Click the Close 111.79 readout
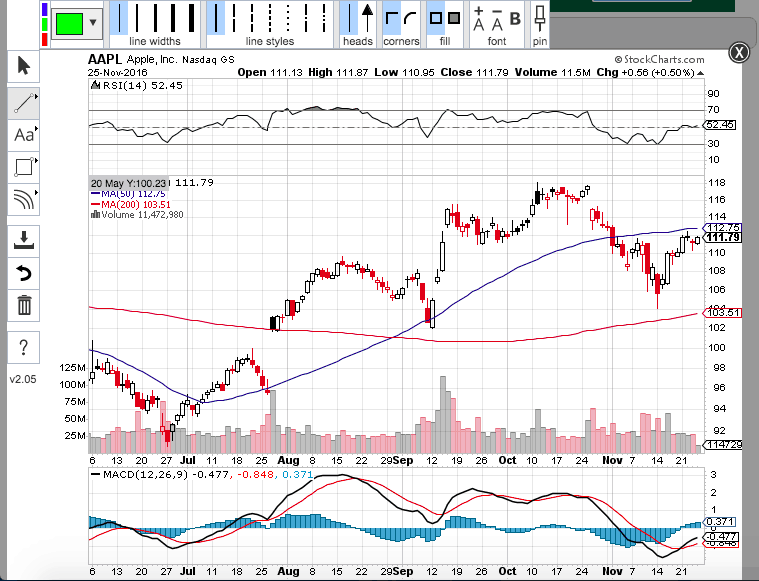 (x=474, y=73)
